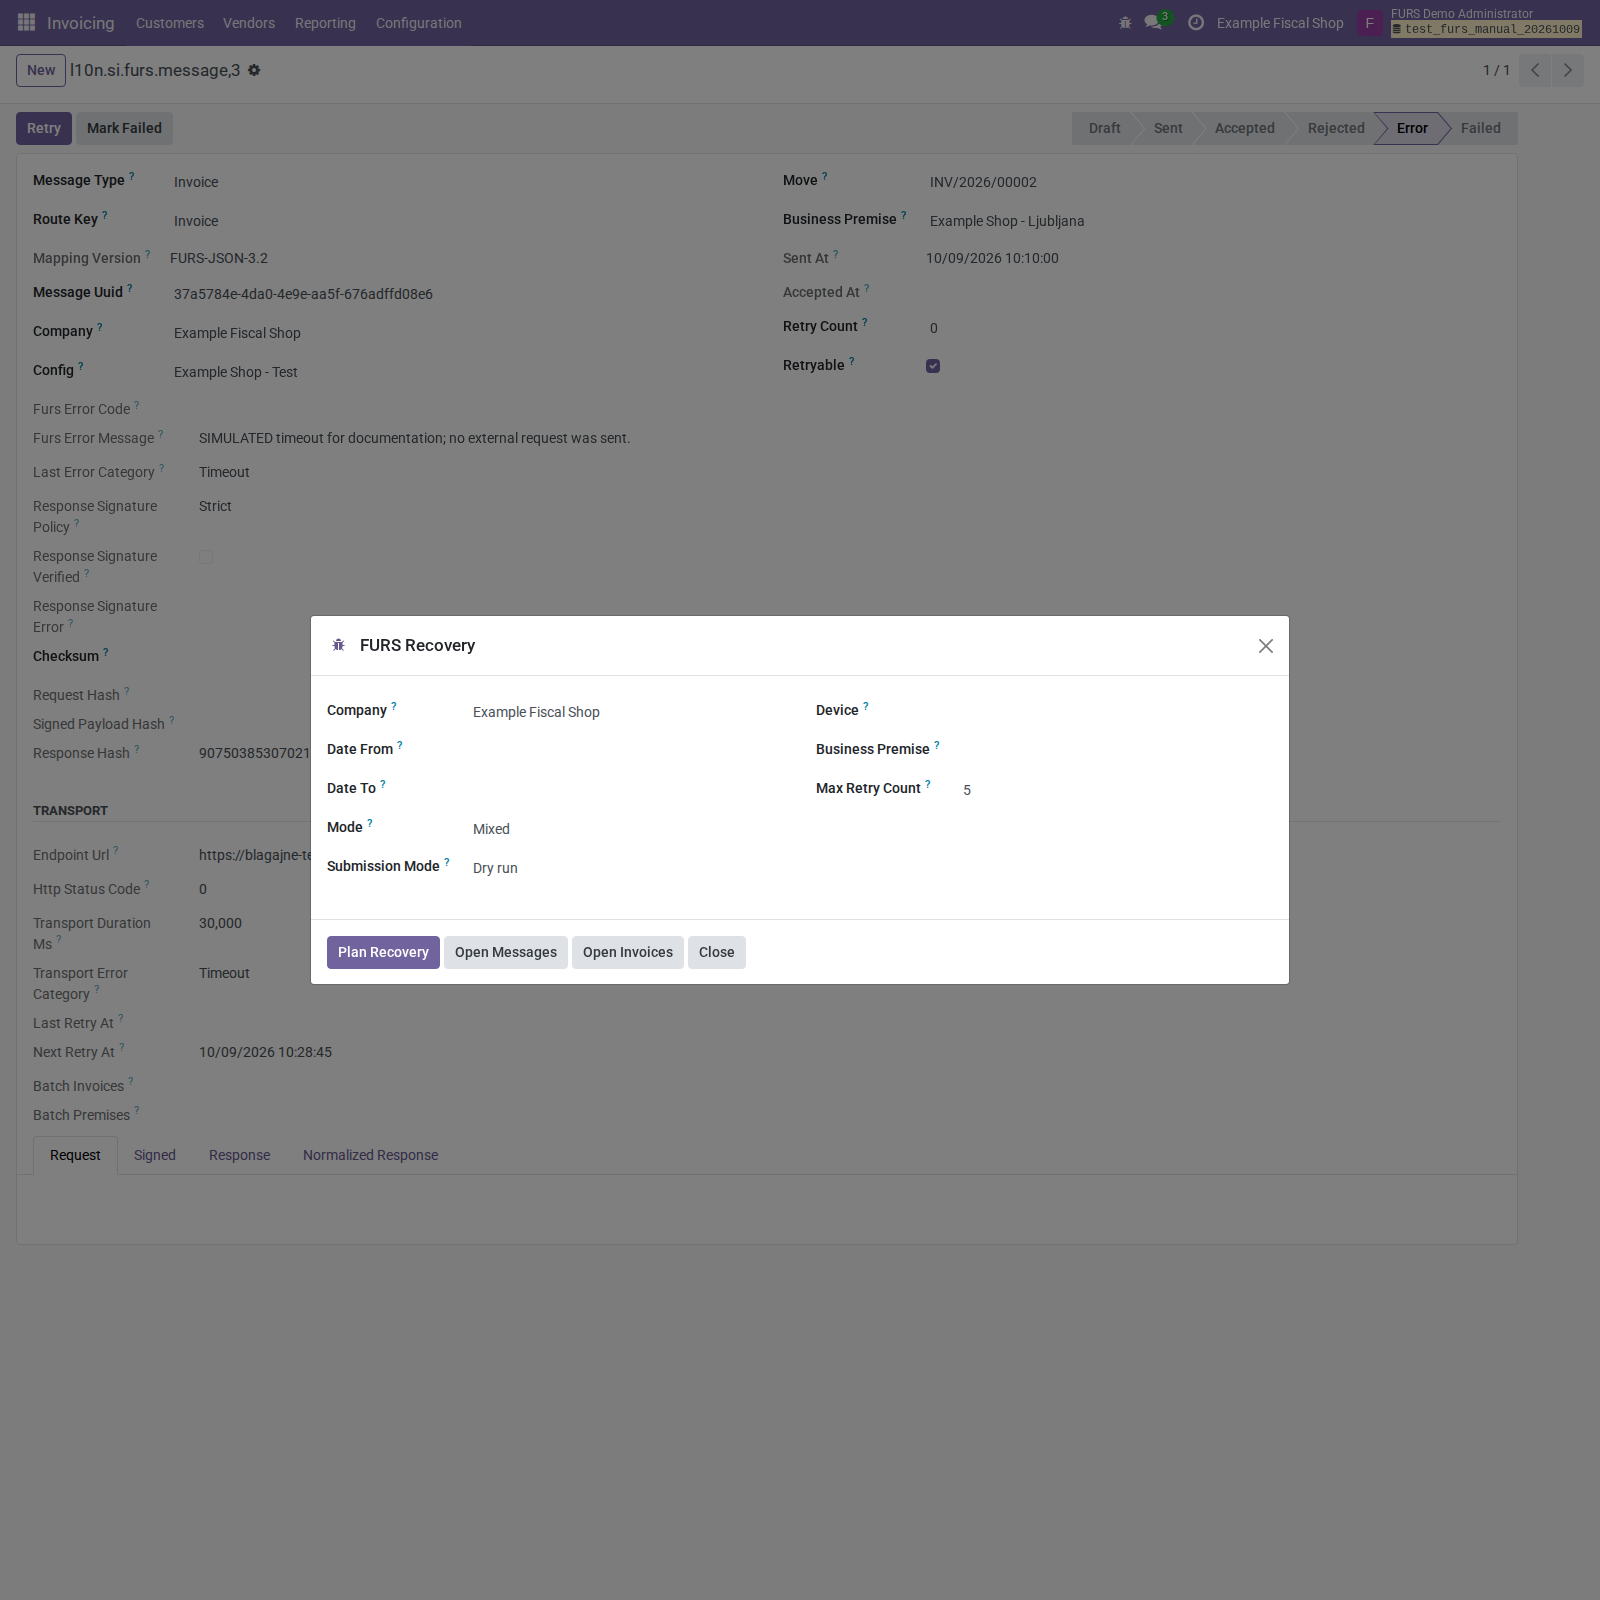Open the Device selection field
1600x1600 pixels.
(x=1118, y=712)
